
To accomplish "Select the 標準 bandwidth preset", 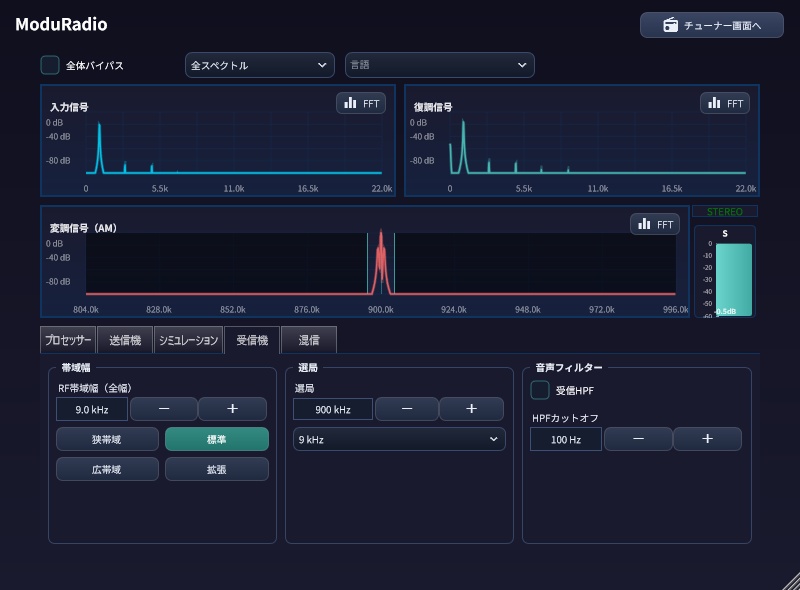I will pos(217,439).
